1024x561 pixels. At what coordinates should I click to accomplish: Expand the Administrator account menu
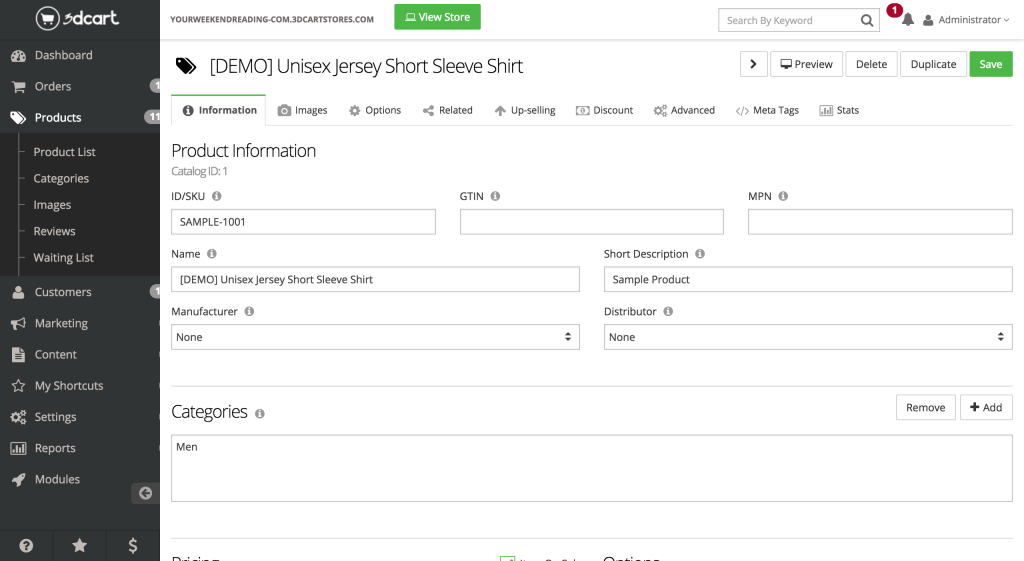pos(966,20)
